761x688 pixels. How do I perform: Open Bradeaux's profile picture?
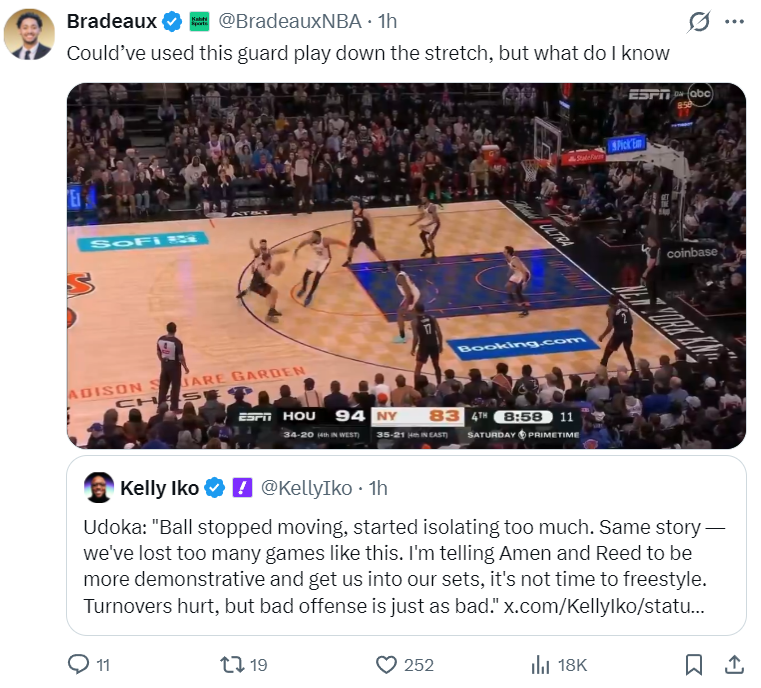point(29,36)
